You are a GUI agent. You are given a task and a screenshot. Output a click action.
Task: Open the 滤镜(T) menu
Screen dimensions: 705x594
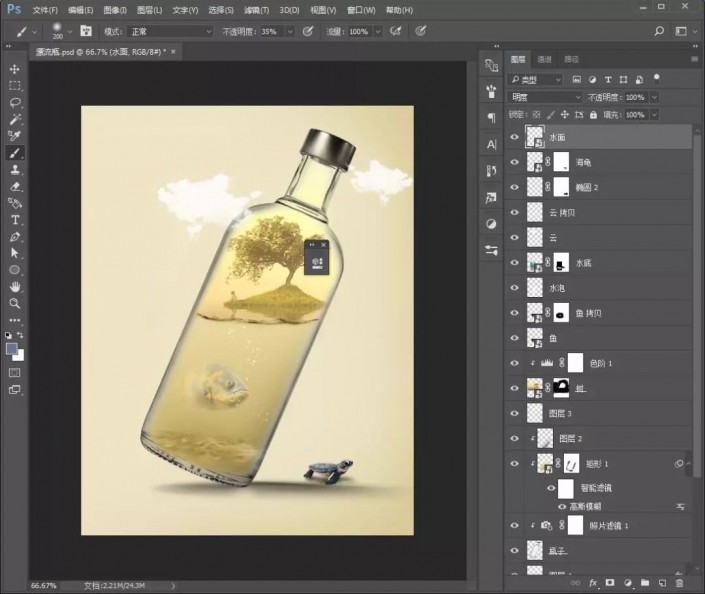[256, 10]
